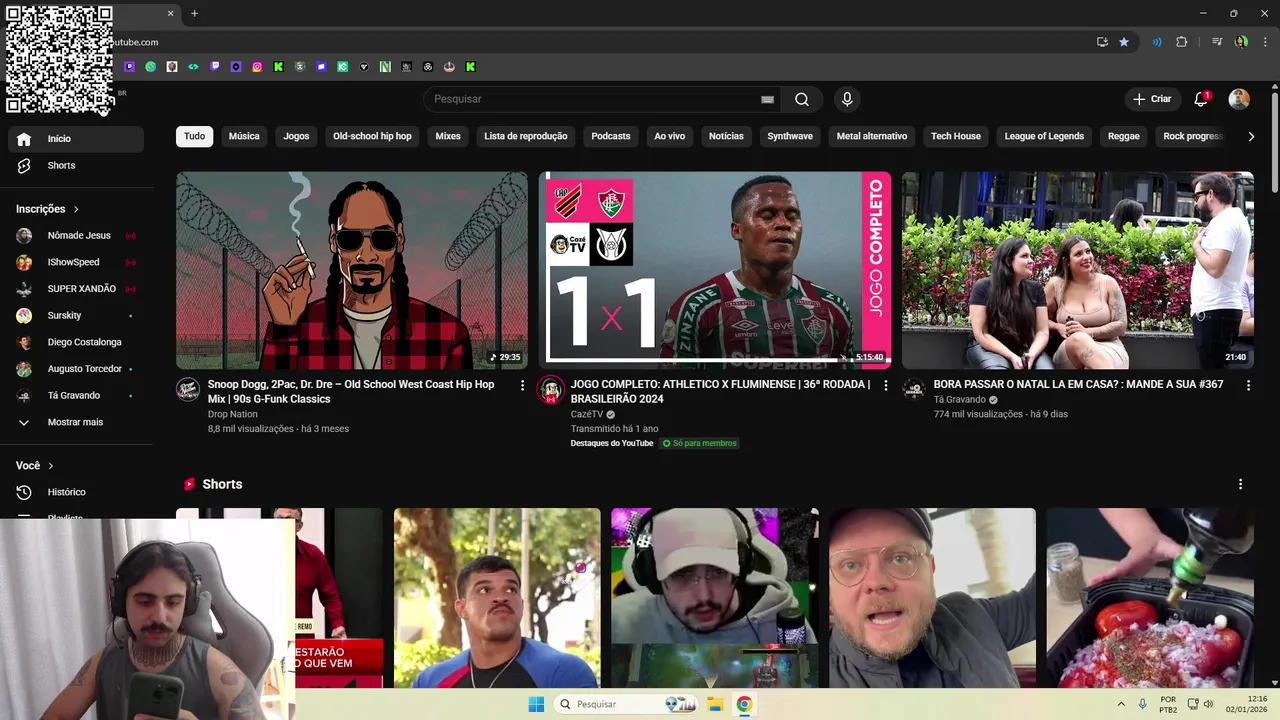Expand Mostrar mais in subscriptions

coord(76,422)
